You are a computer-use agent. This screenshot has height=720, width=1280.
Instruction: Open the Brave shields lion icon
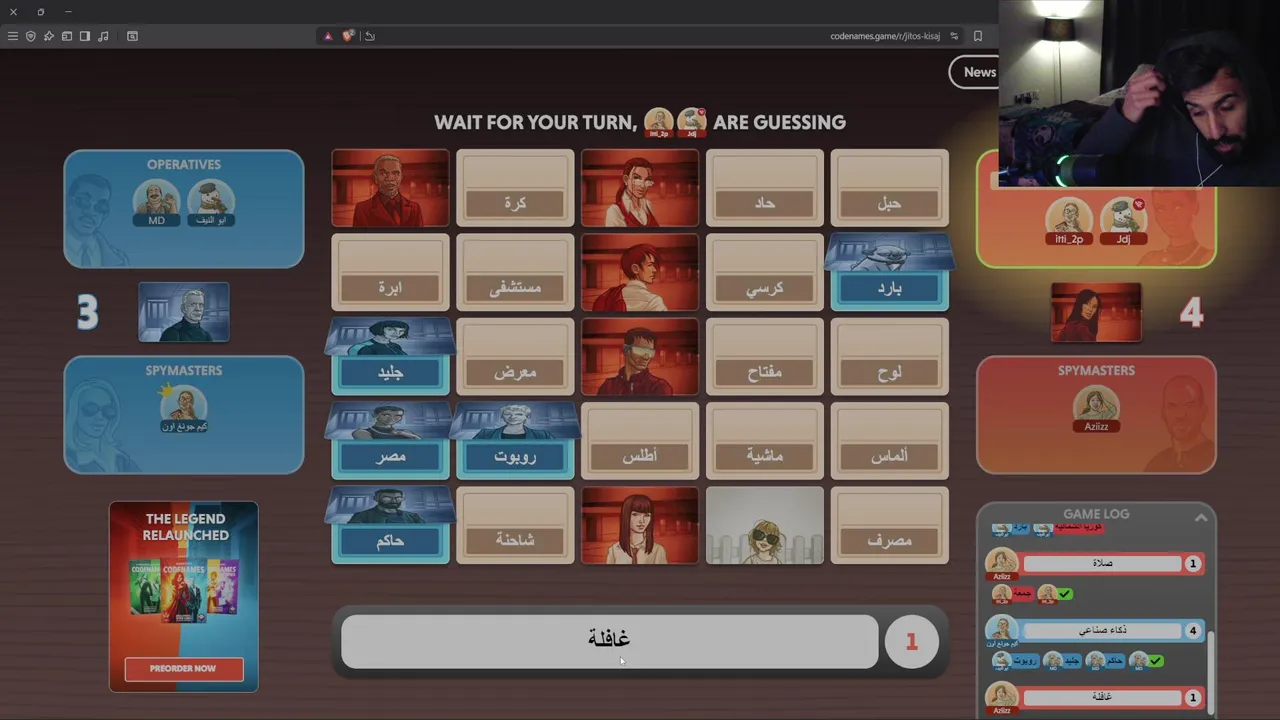348,36
